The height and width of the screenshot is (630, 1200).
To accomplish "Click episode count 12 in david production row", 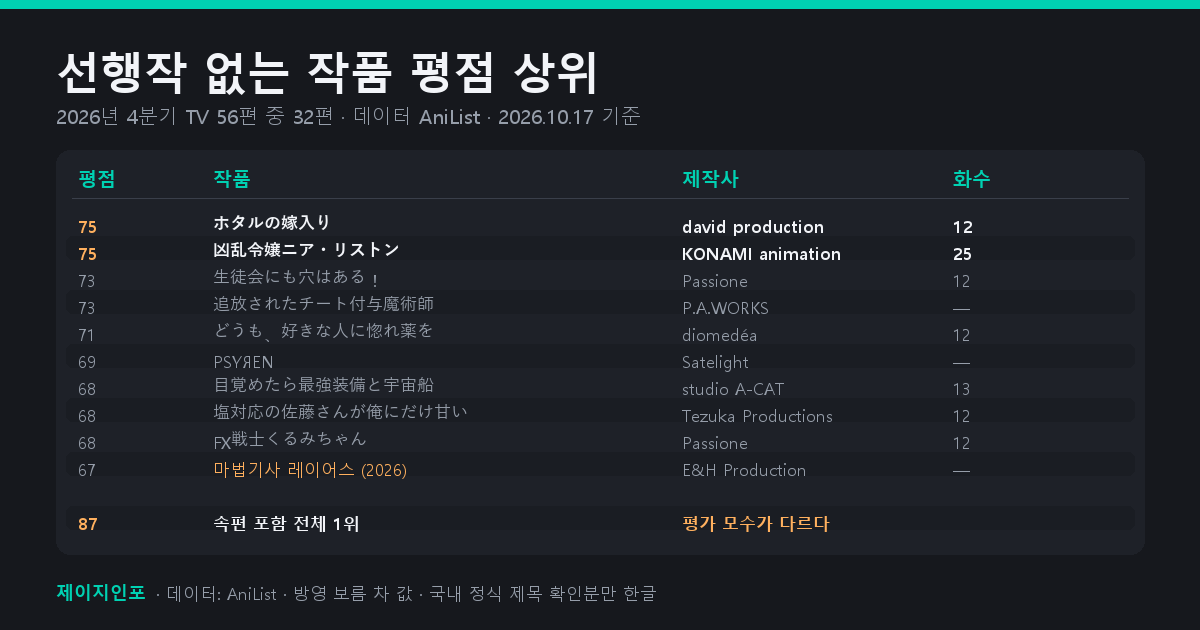I will coord(962,228).
